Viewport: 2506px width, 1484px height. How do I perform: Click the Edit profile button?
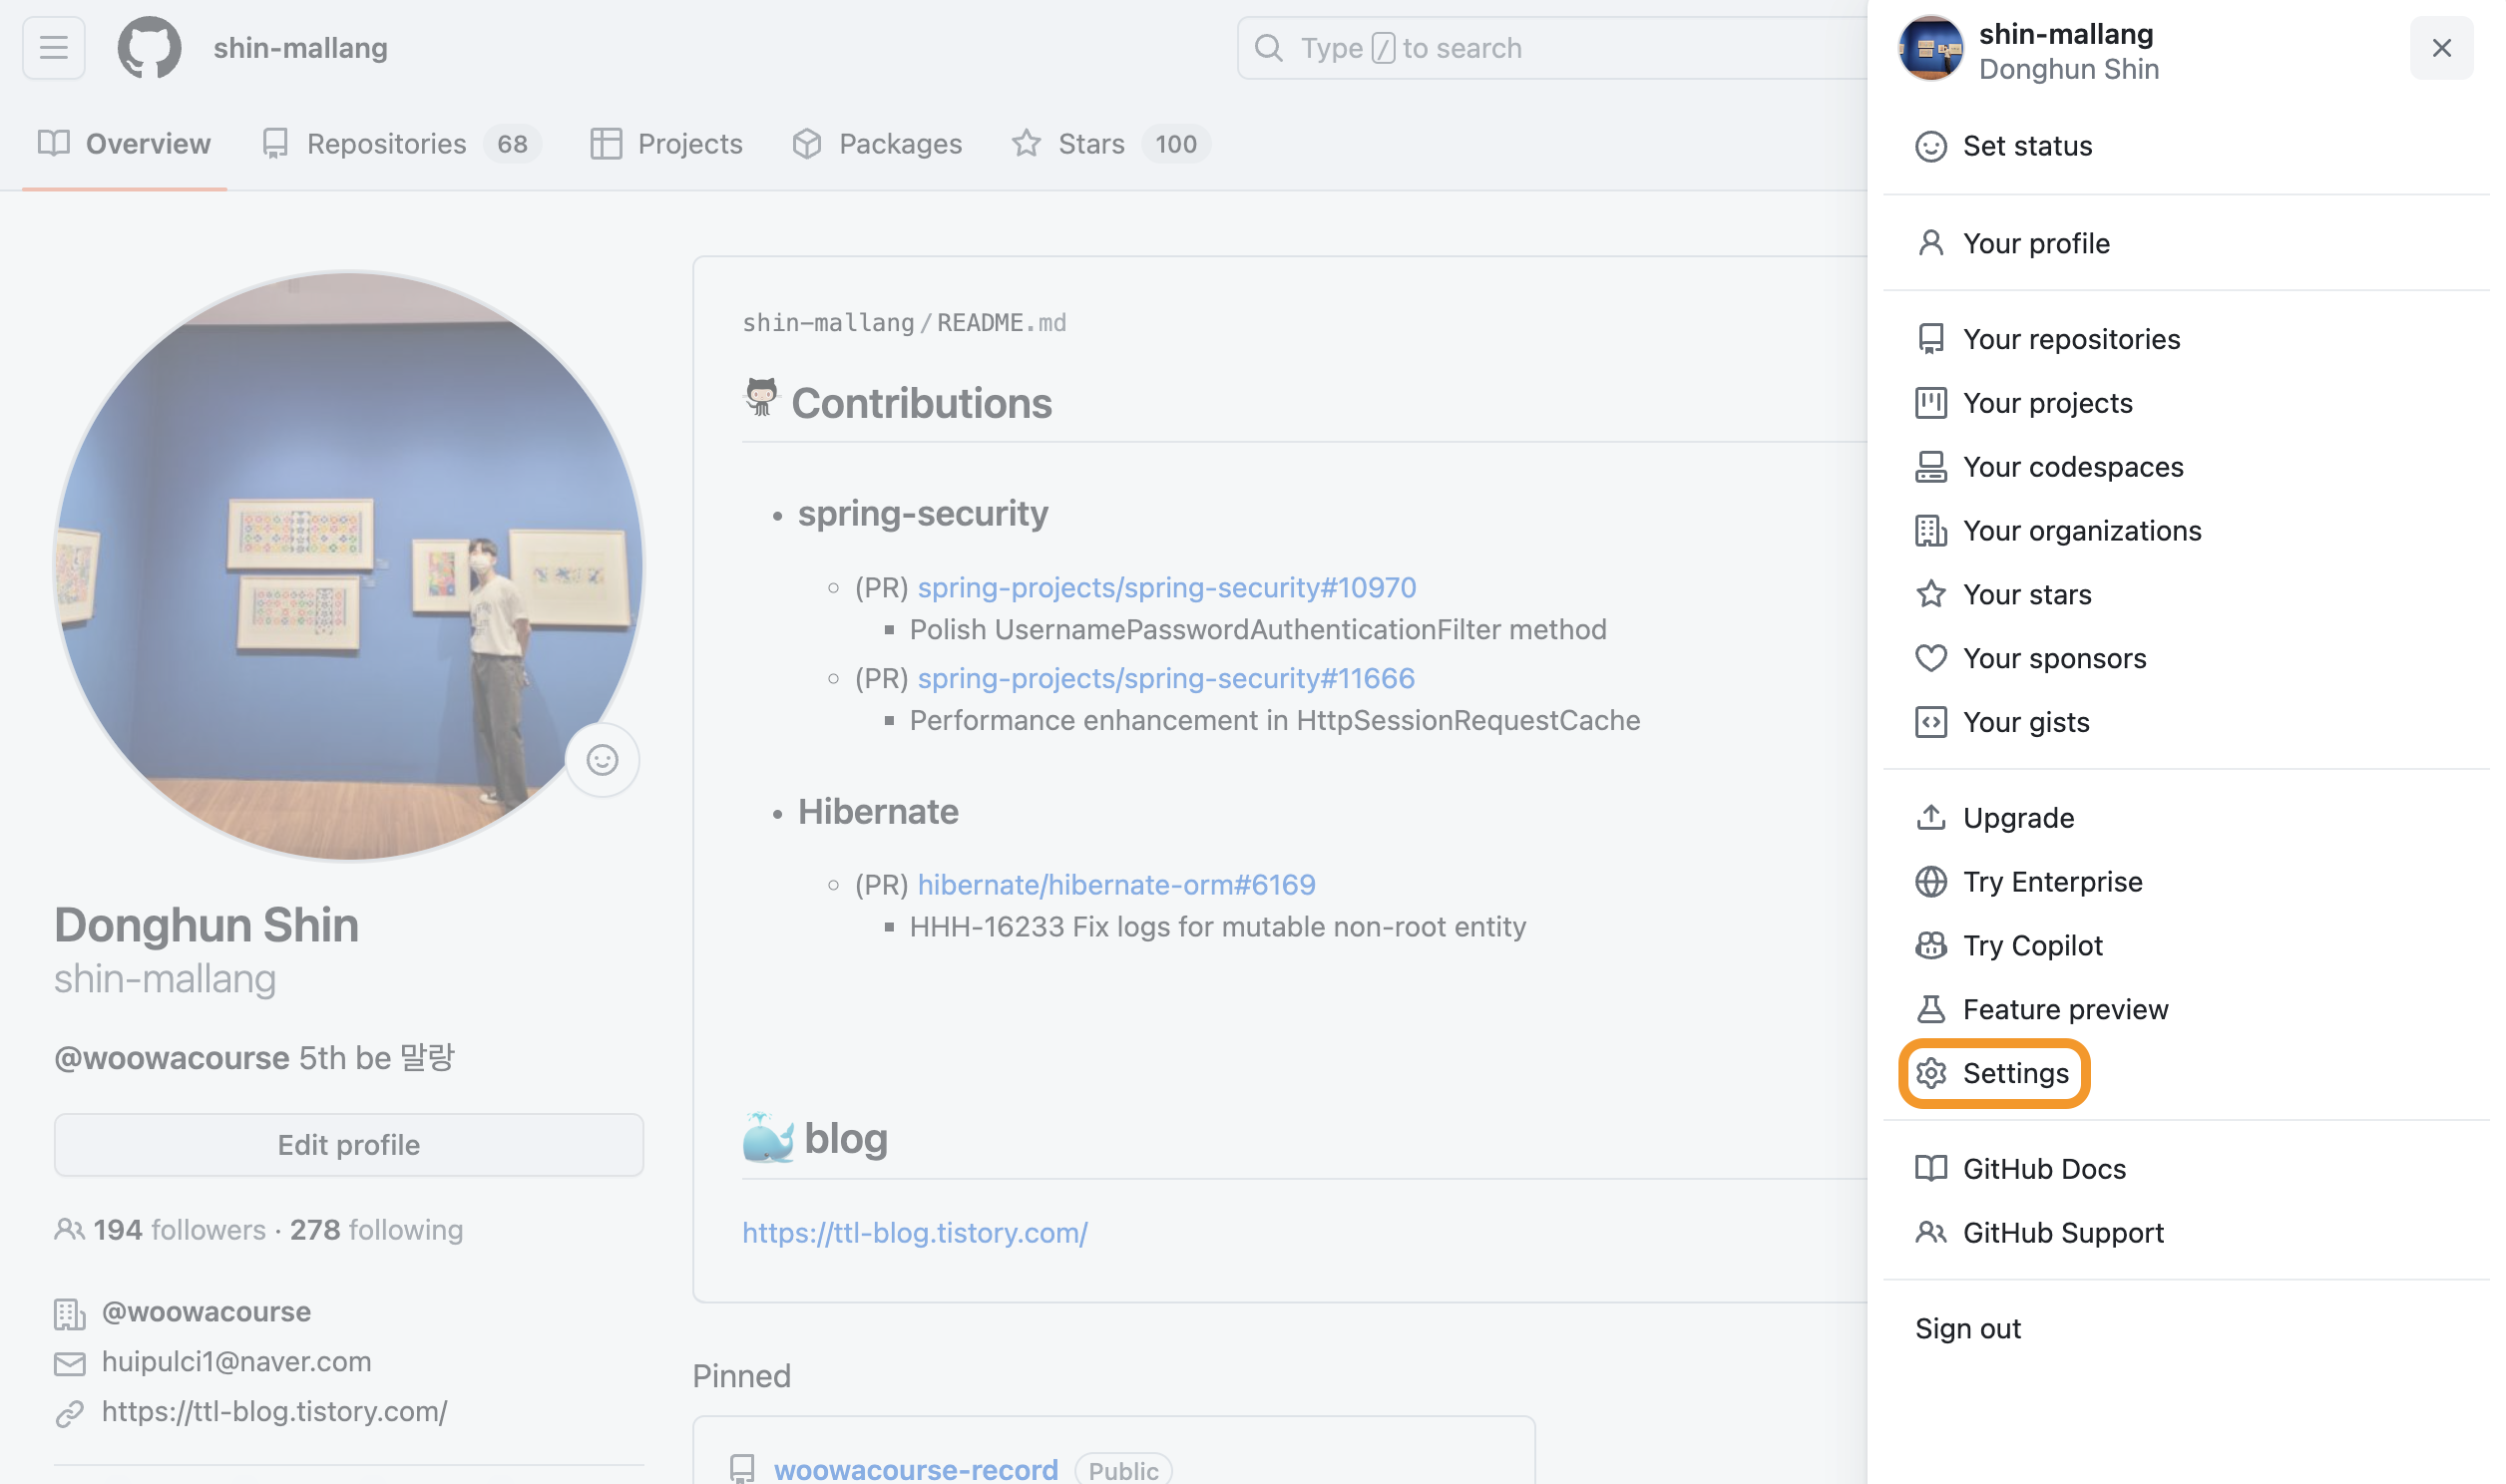coord(348,1144)
